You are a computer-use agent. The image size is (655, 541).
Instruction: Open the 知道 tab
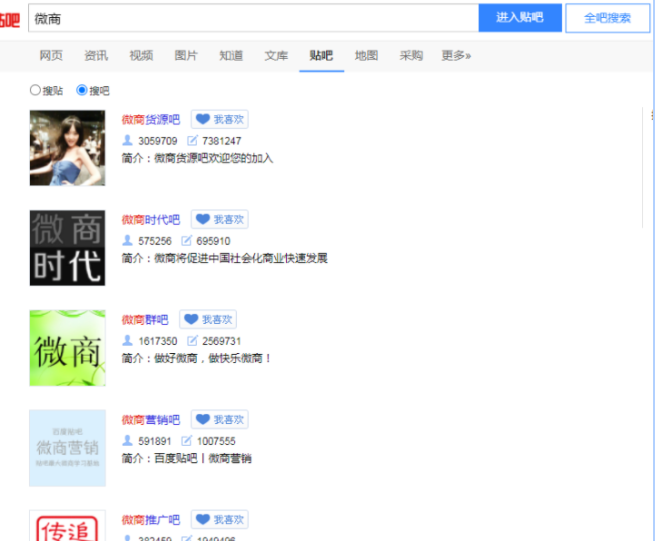(231, 56)
